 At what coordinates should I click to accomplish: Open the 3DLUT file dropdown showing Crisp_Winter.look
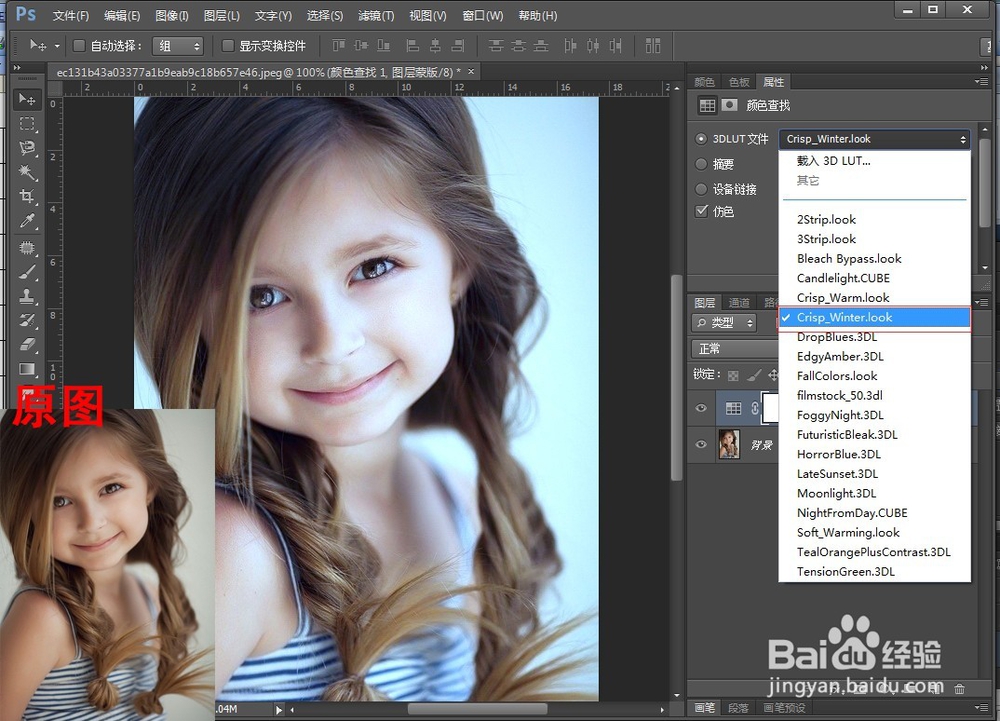tap(875, 140)
